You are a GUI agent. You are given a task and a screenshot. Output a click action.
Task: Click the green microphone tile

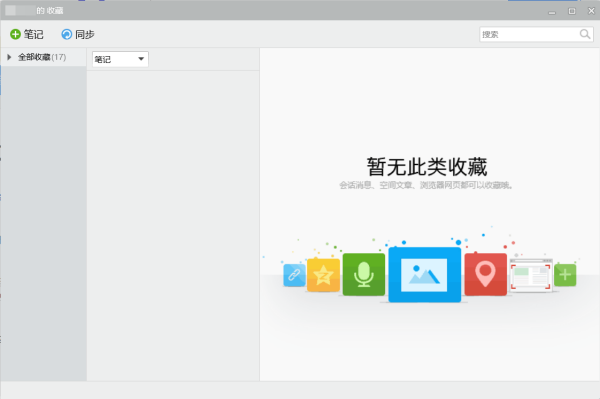(364, 274)
